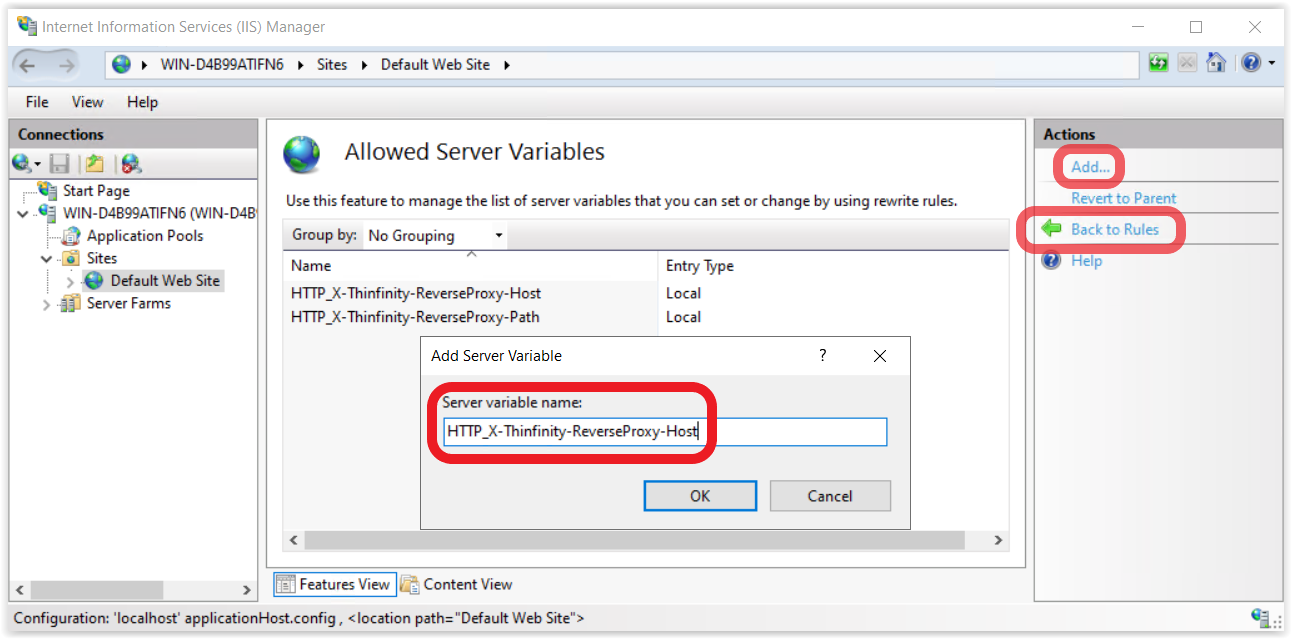Open the View menu
The image size is (1292, 639).
point(87,102)
